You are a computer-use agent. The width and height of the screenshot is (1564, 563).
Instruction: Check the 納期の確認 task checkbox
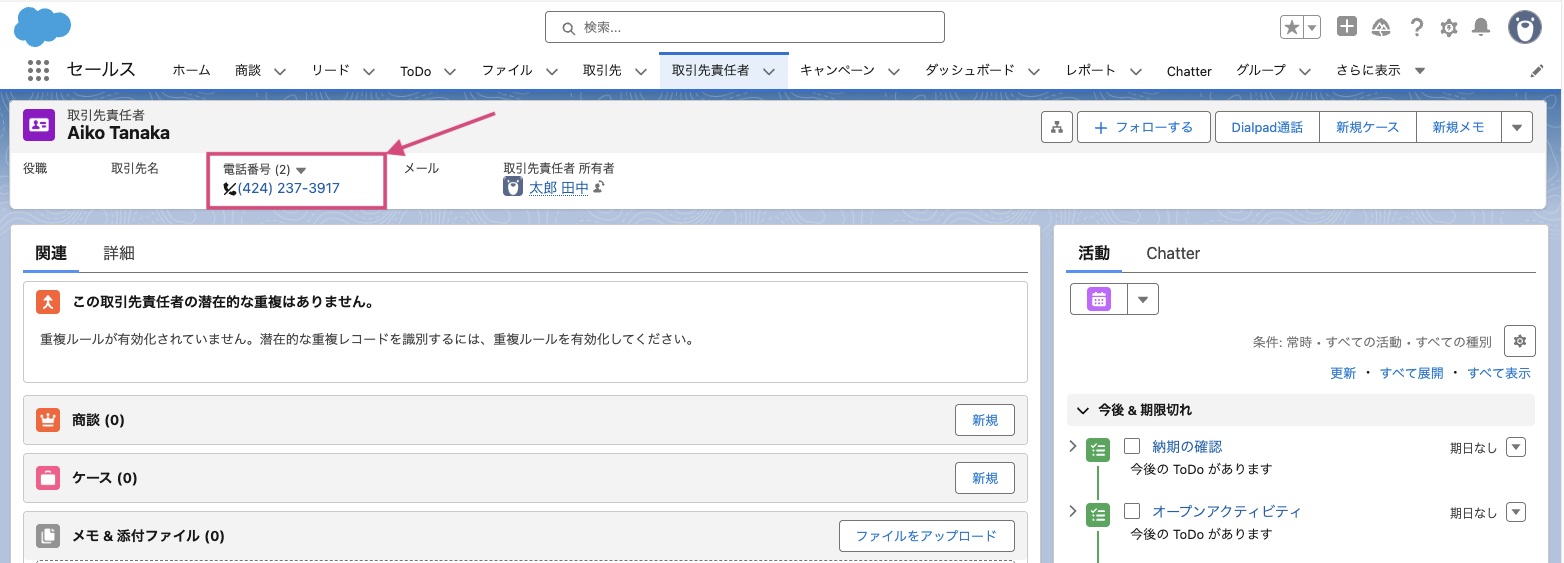(1132, 446)
